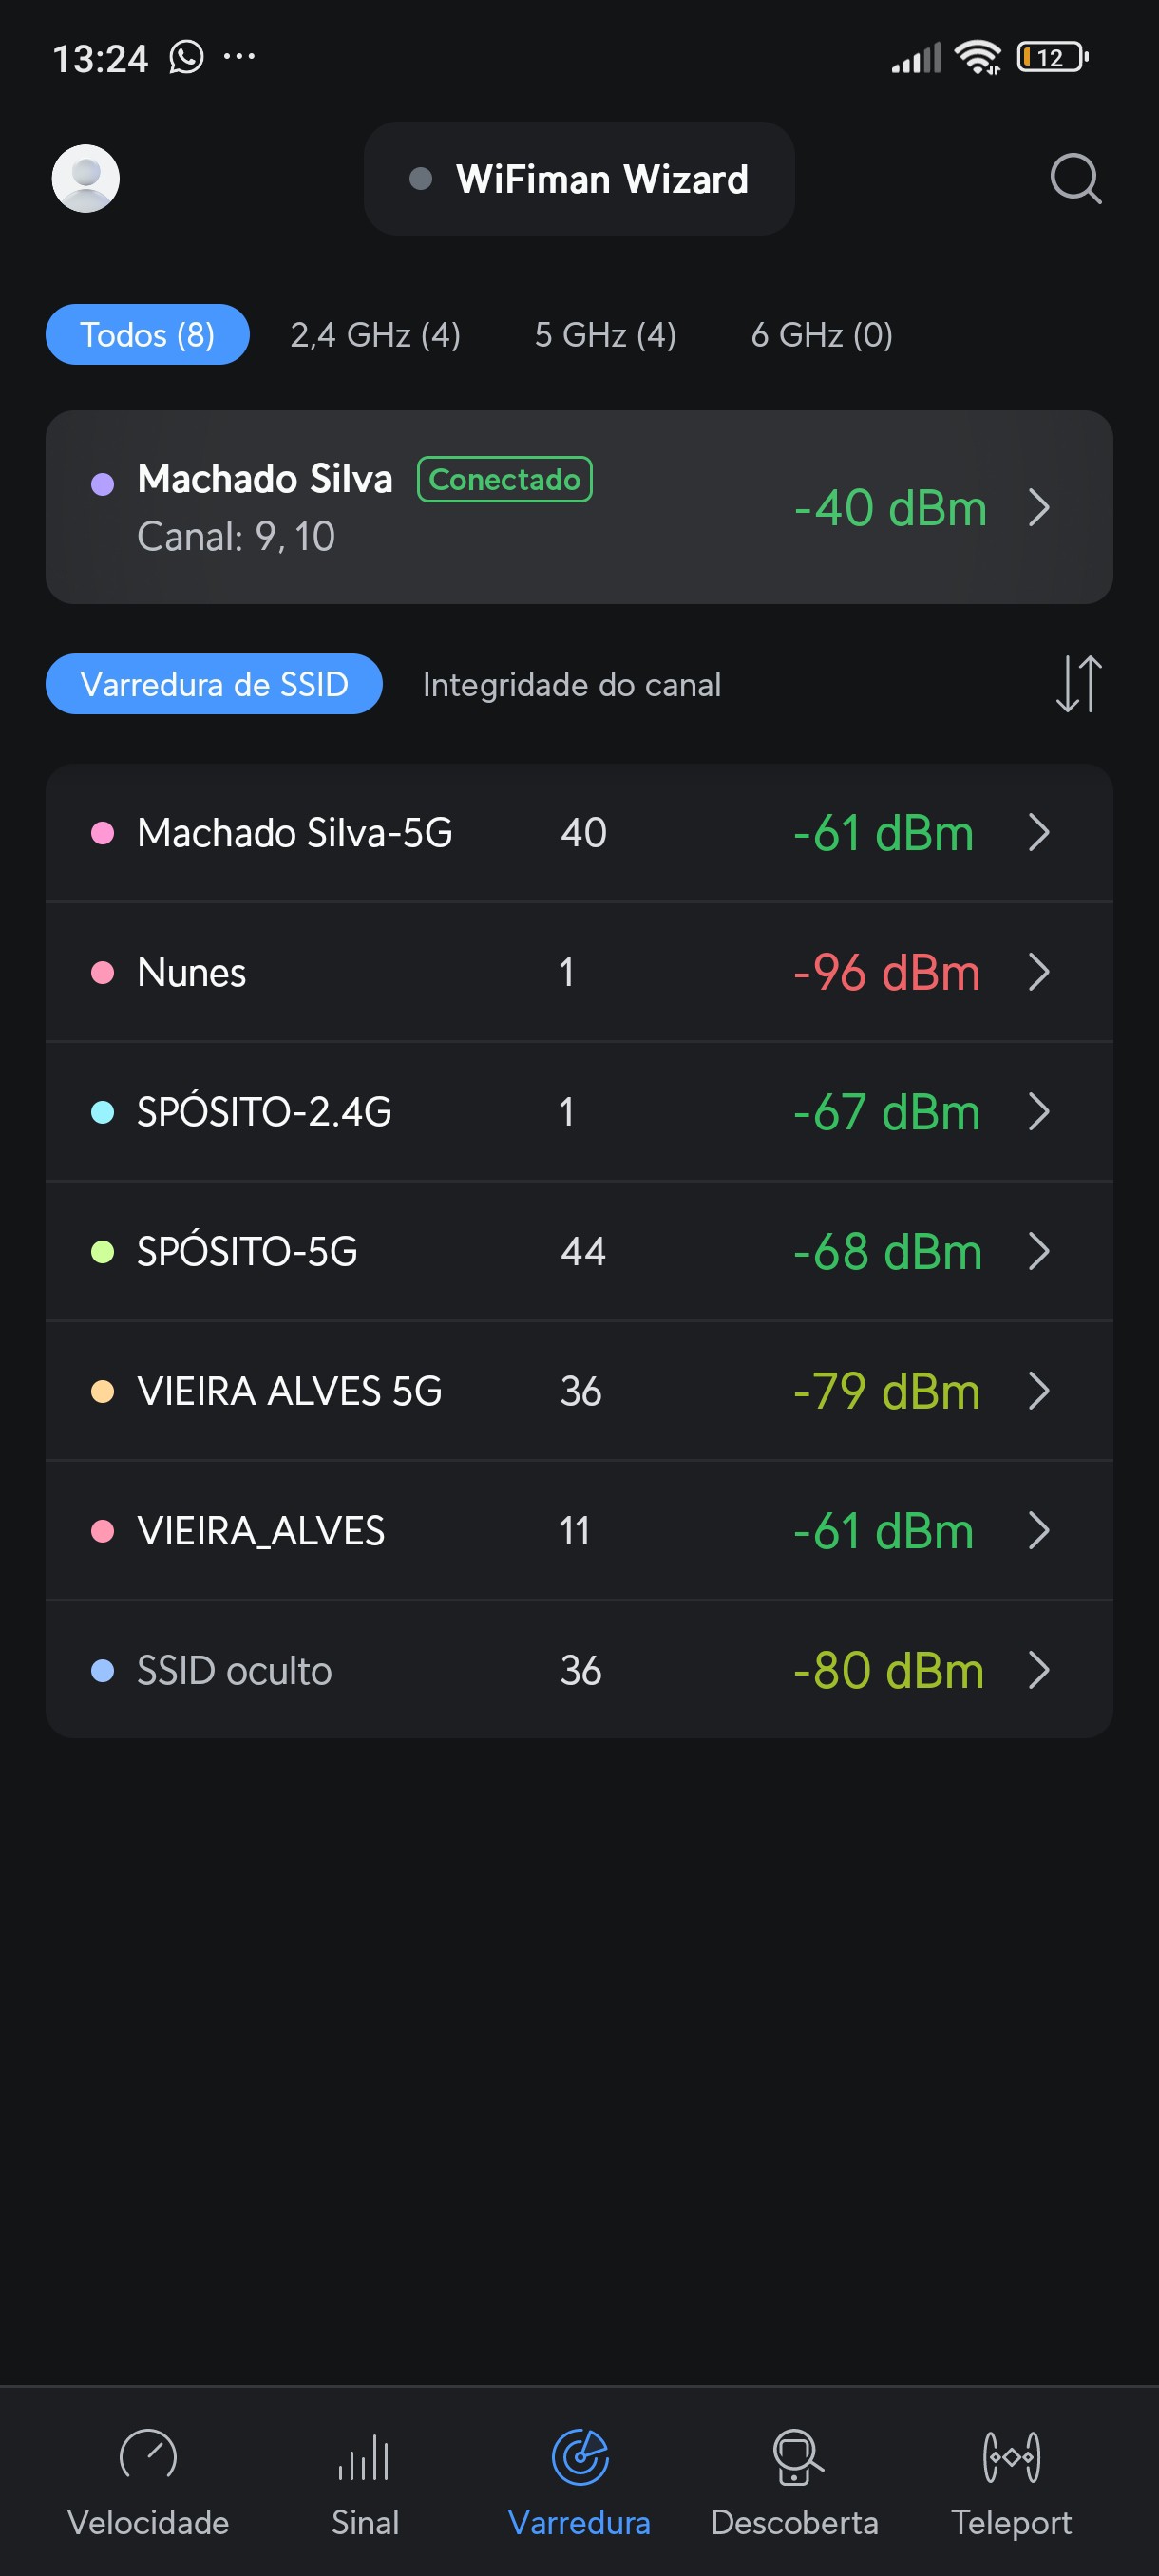Tap the WiFiman Wizard button
This screenshot has width=1159, height=2576.
coord(579,179)
